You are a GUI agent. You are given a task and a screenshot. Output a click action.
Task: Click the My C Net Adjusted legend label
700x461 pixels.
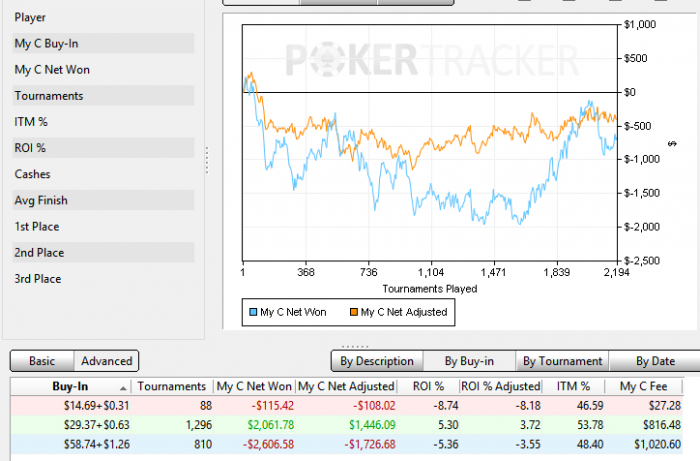point(404,312)
